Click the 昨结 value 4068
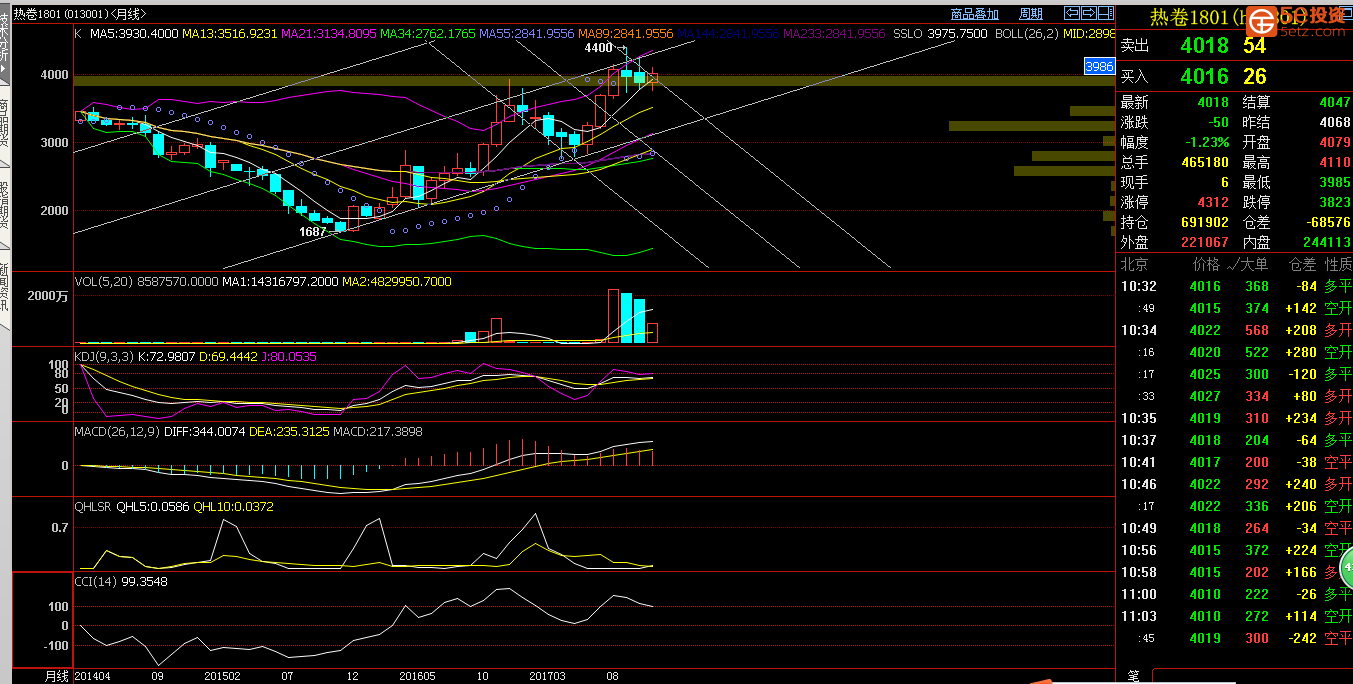This screenshot has height=684, width=1353. (x=1335, y=122)
